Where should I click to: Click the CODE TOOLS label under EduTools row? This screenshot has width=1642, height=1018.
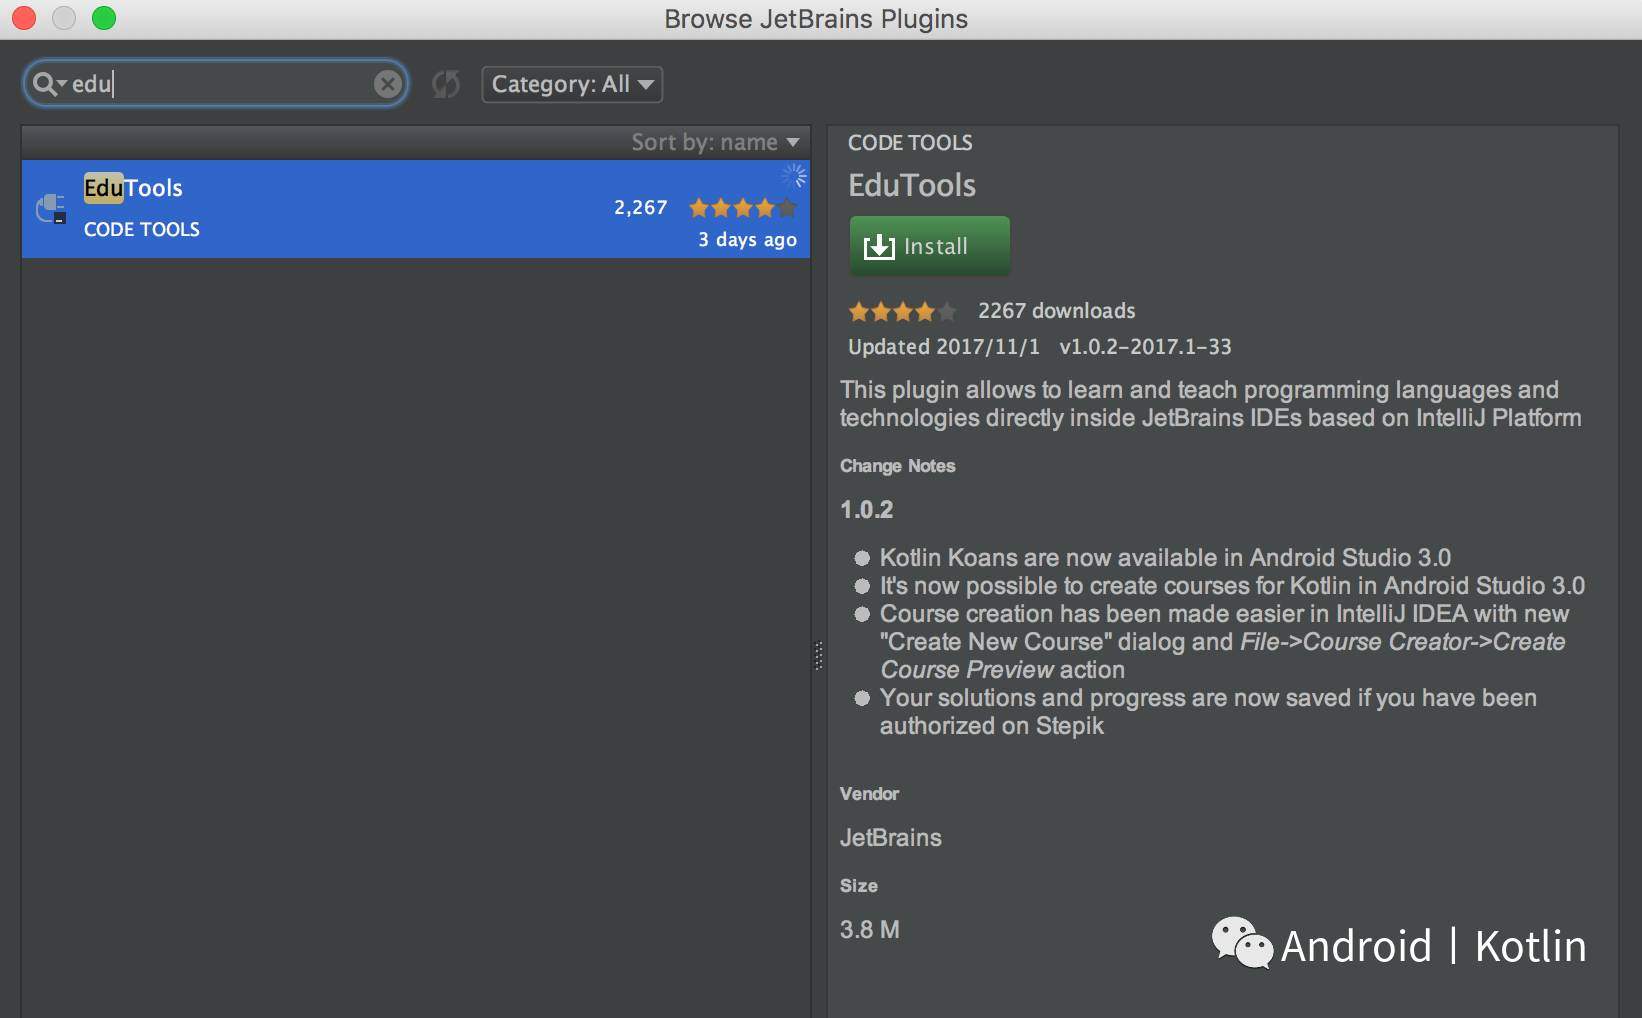pyautogui.click(x=142, y=230)
